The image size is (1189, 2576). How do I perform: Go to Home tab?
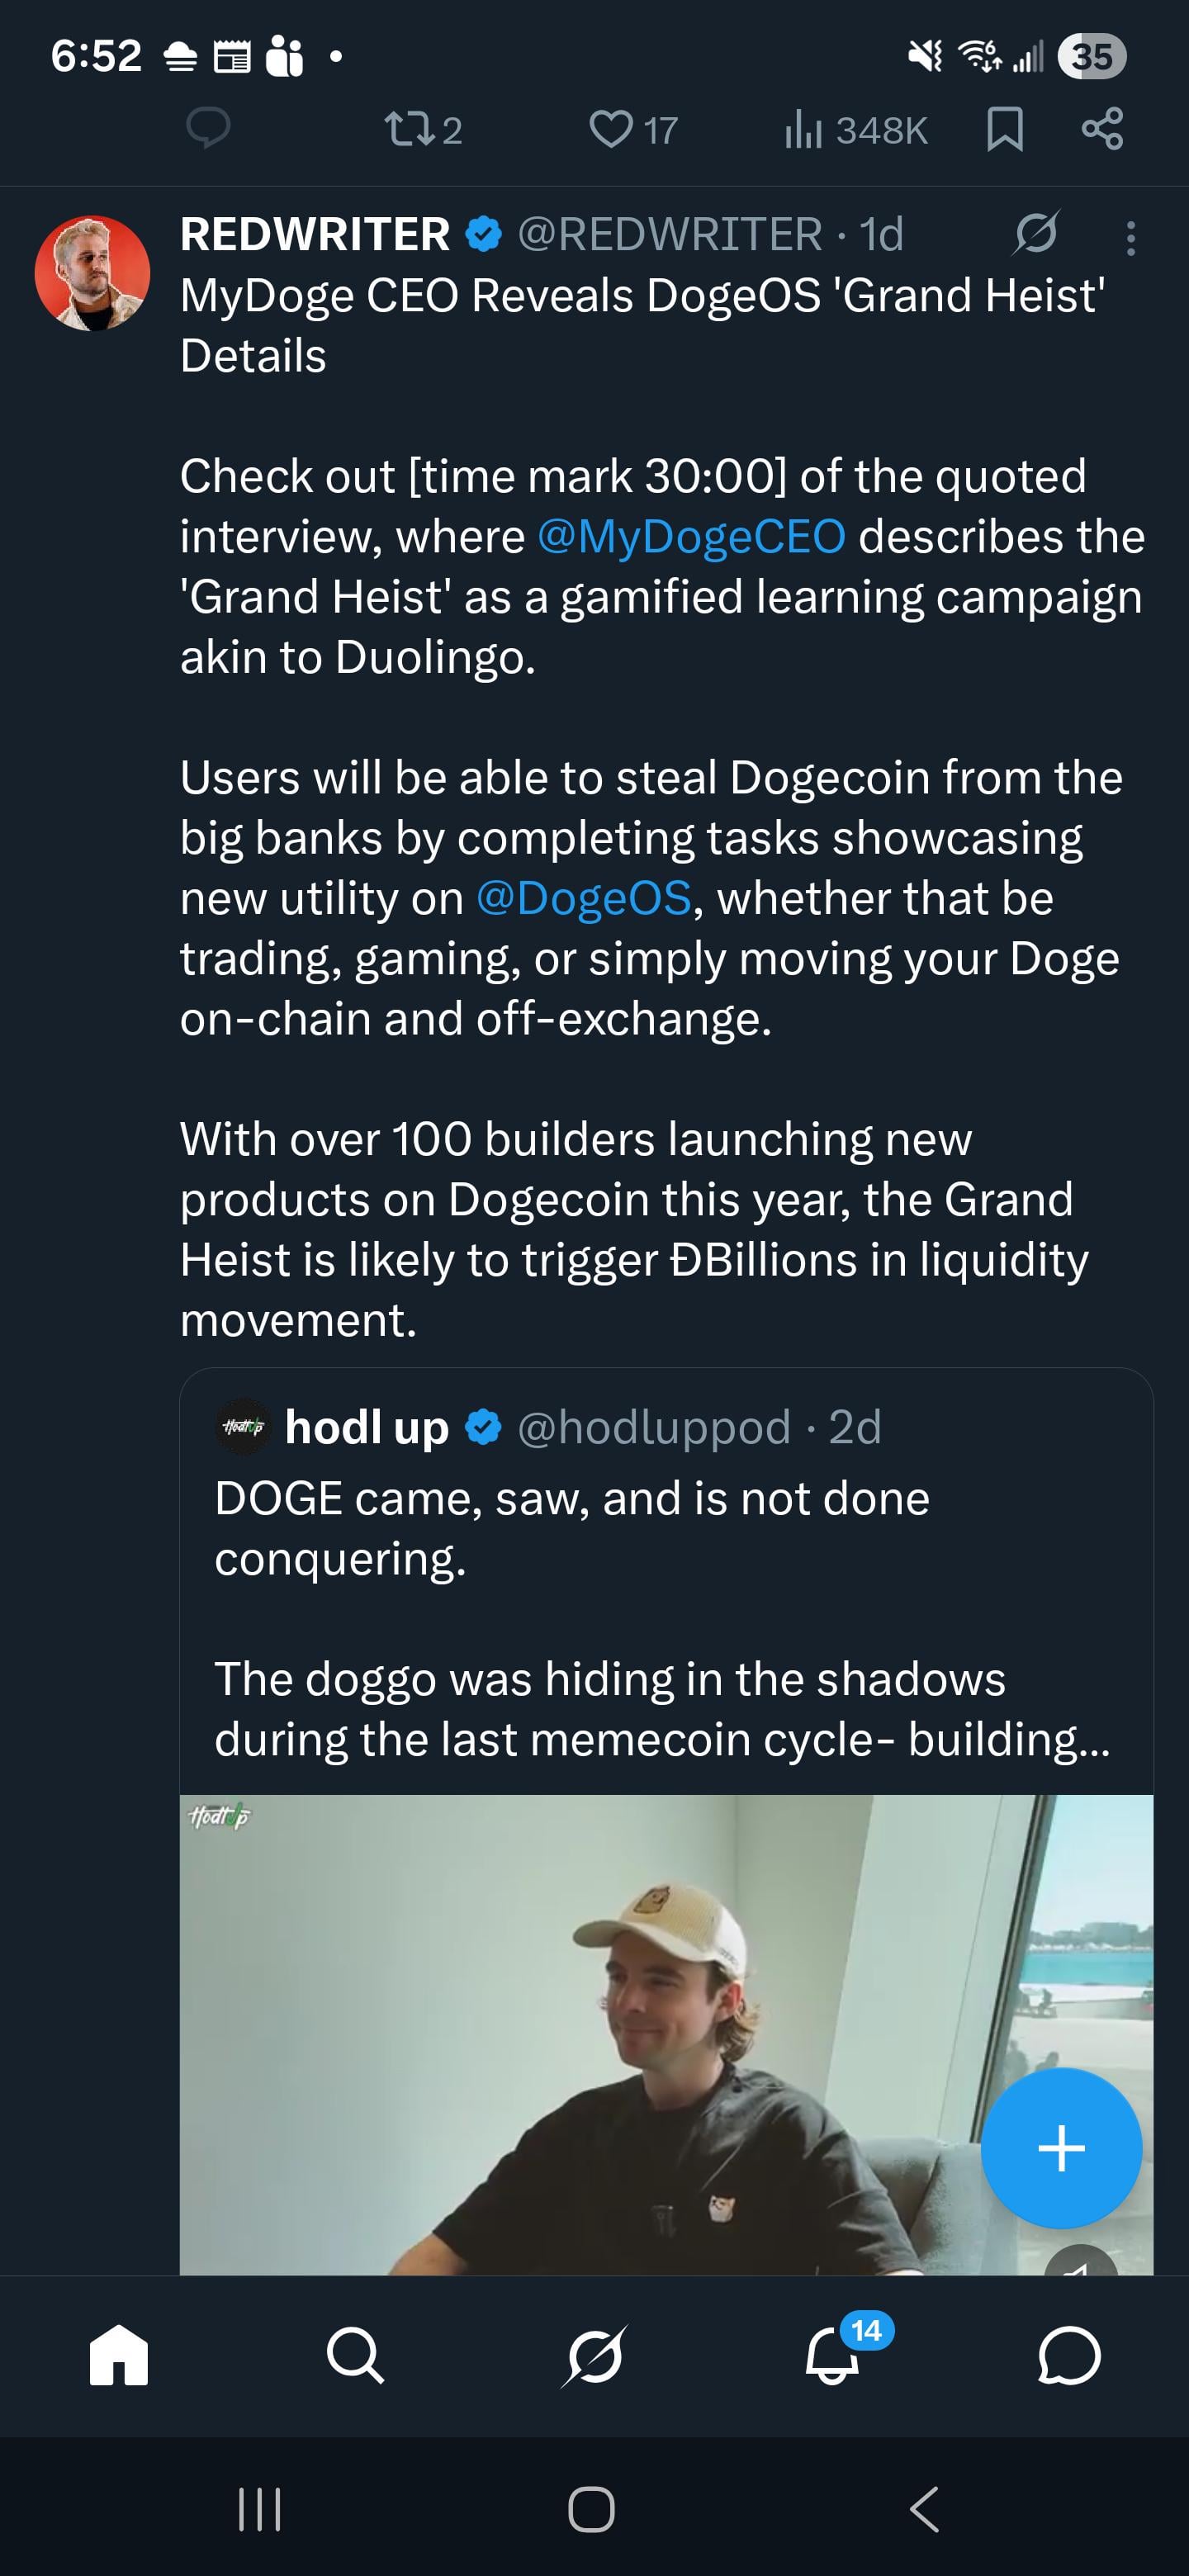pyautogui.click(x=118, y=2355)
